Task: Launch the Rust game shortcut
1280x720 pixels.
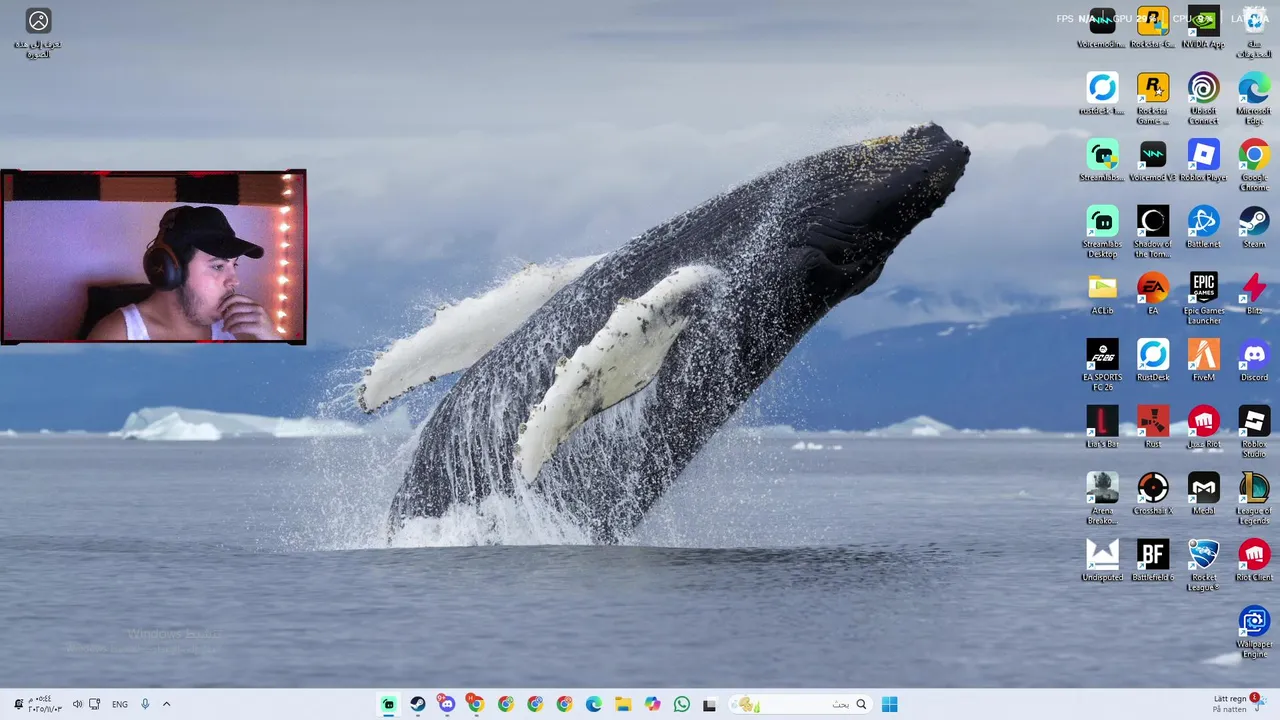Action: click(x=1153, y=427)
